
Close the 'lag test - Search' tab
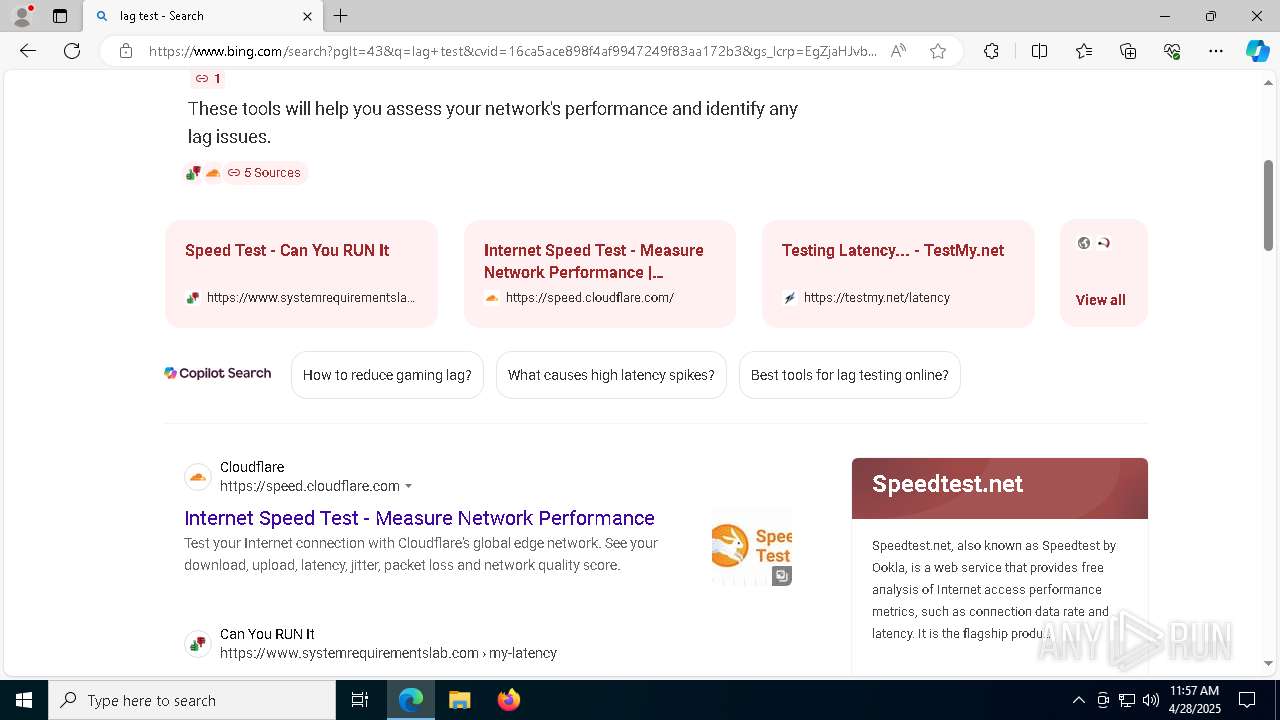[x=307, y=16]
